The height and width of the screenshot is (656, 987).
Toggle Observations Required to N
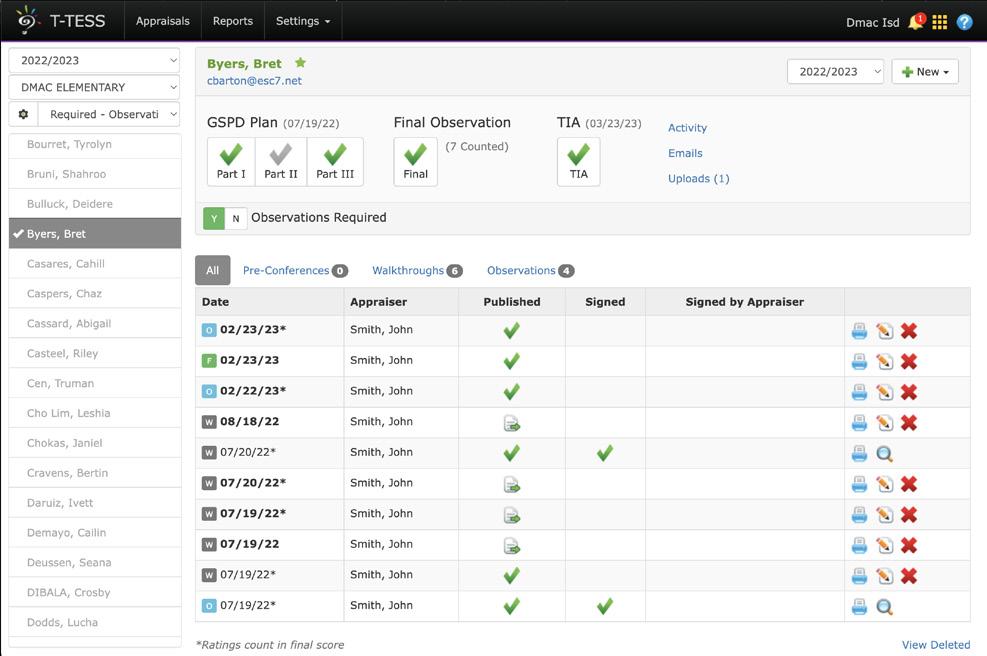coord(236,218)
